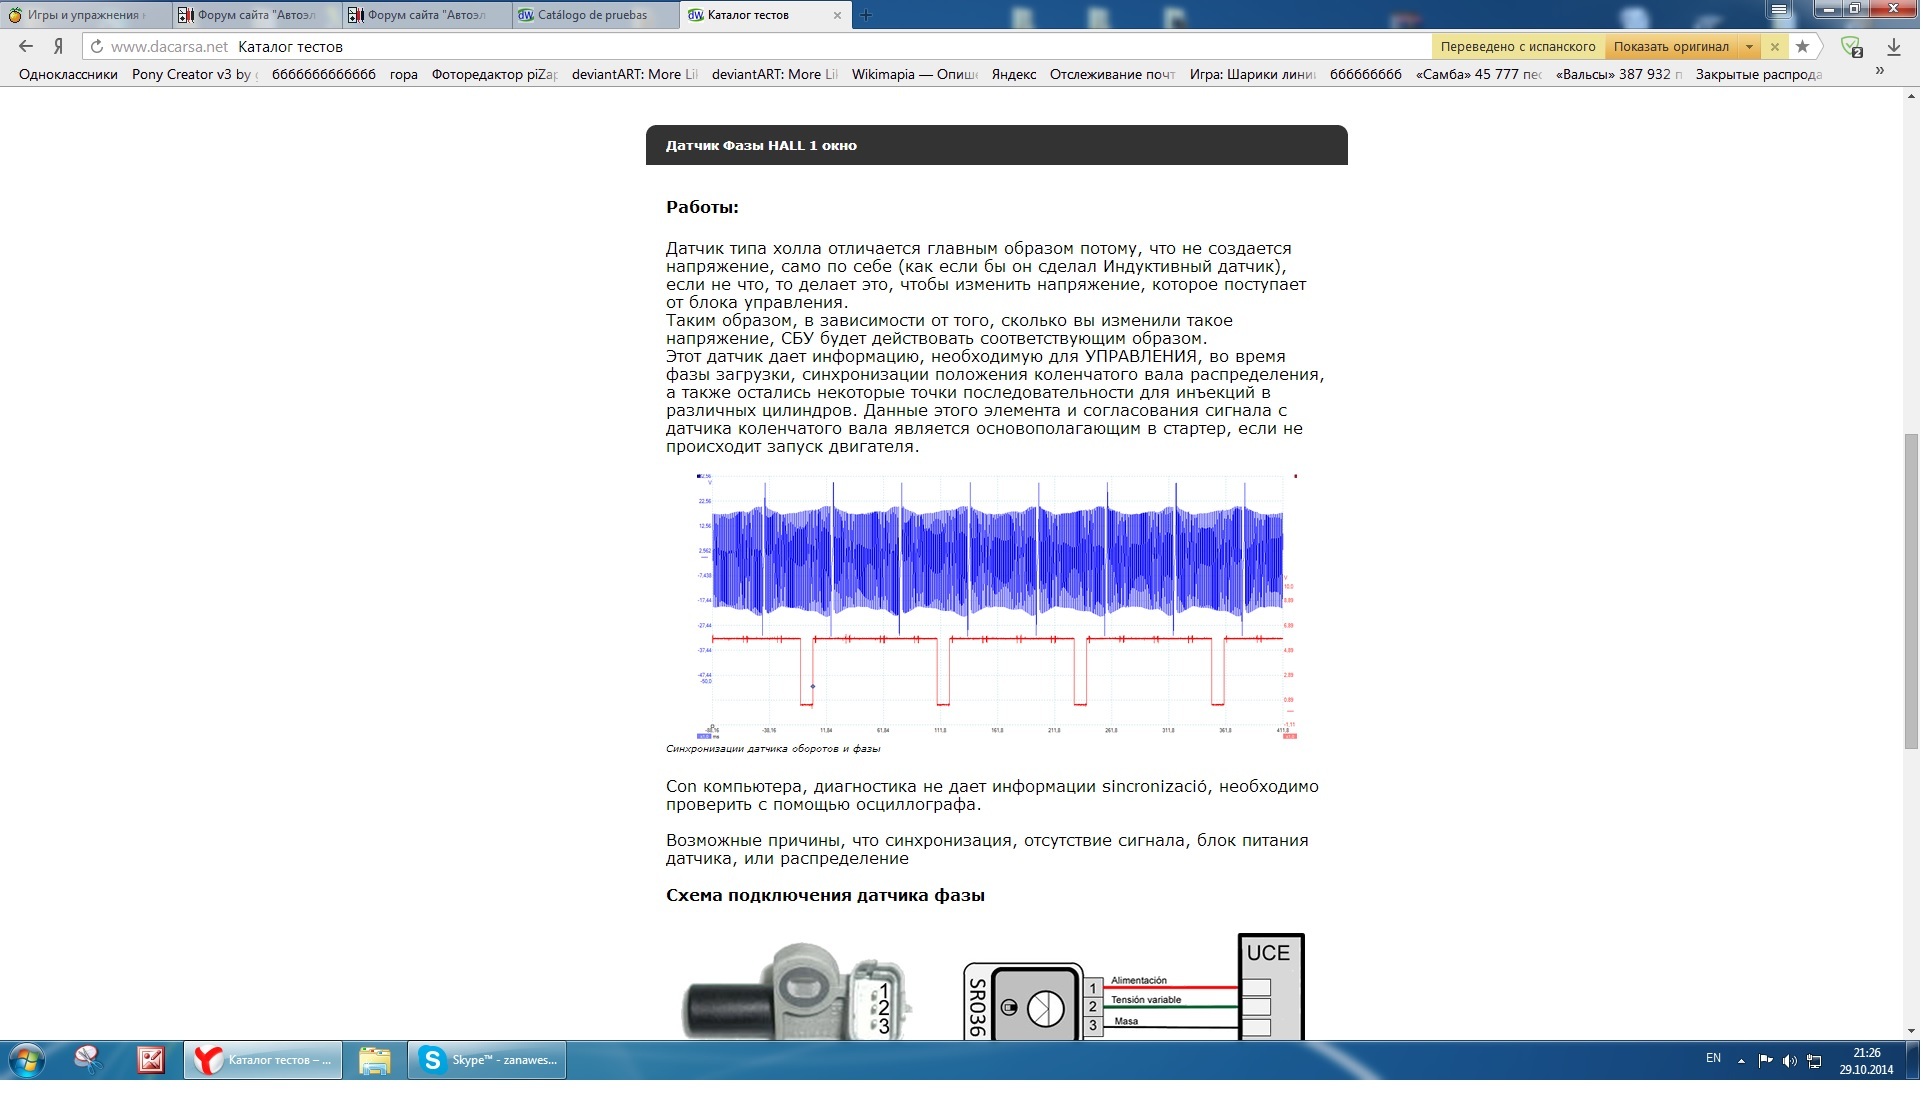The image size is (1923, 1095).
Task: Switch to the Игры и упражнения tab
Action: 85,15
